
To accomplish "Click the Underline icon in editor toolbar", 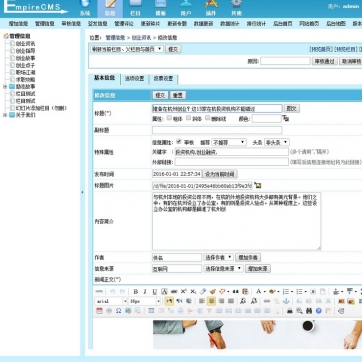I will (x=154, y=291).
